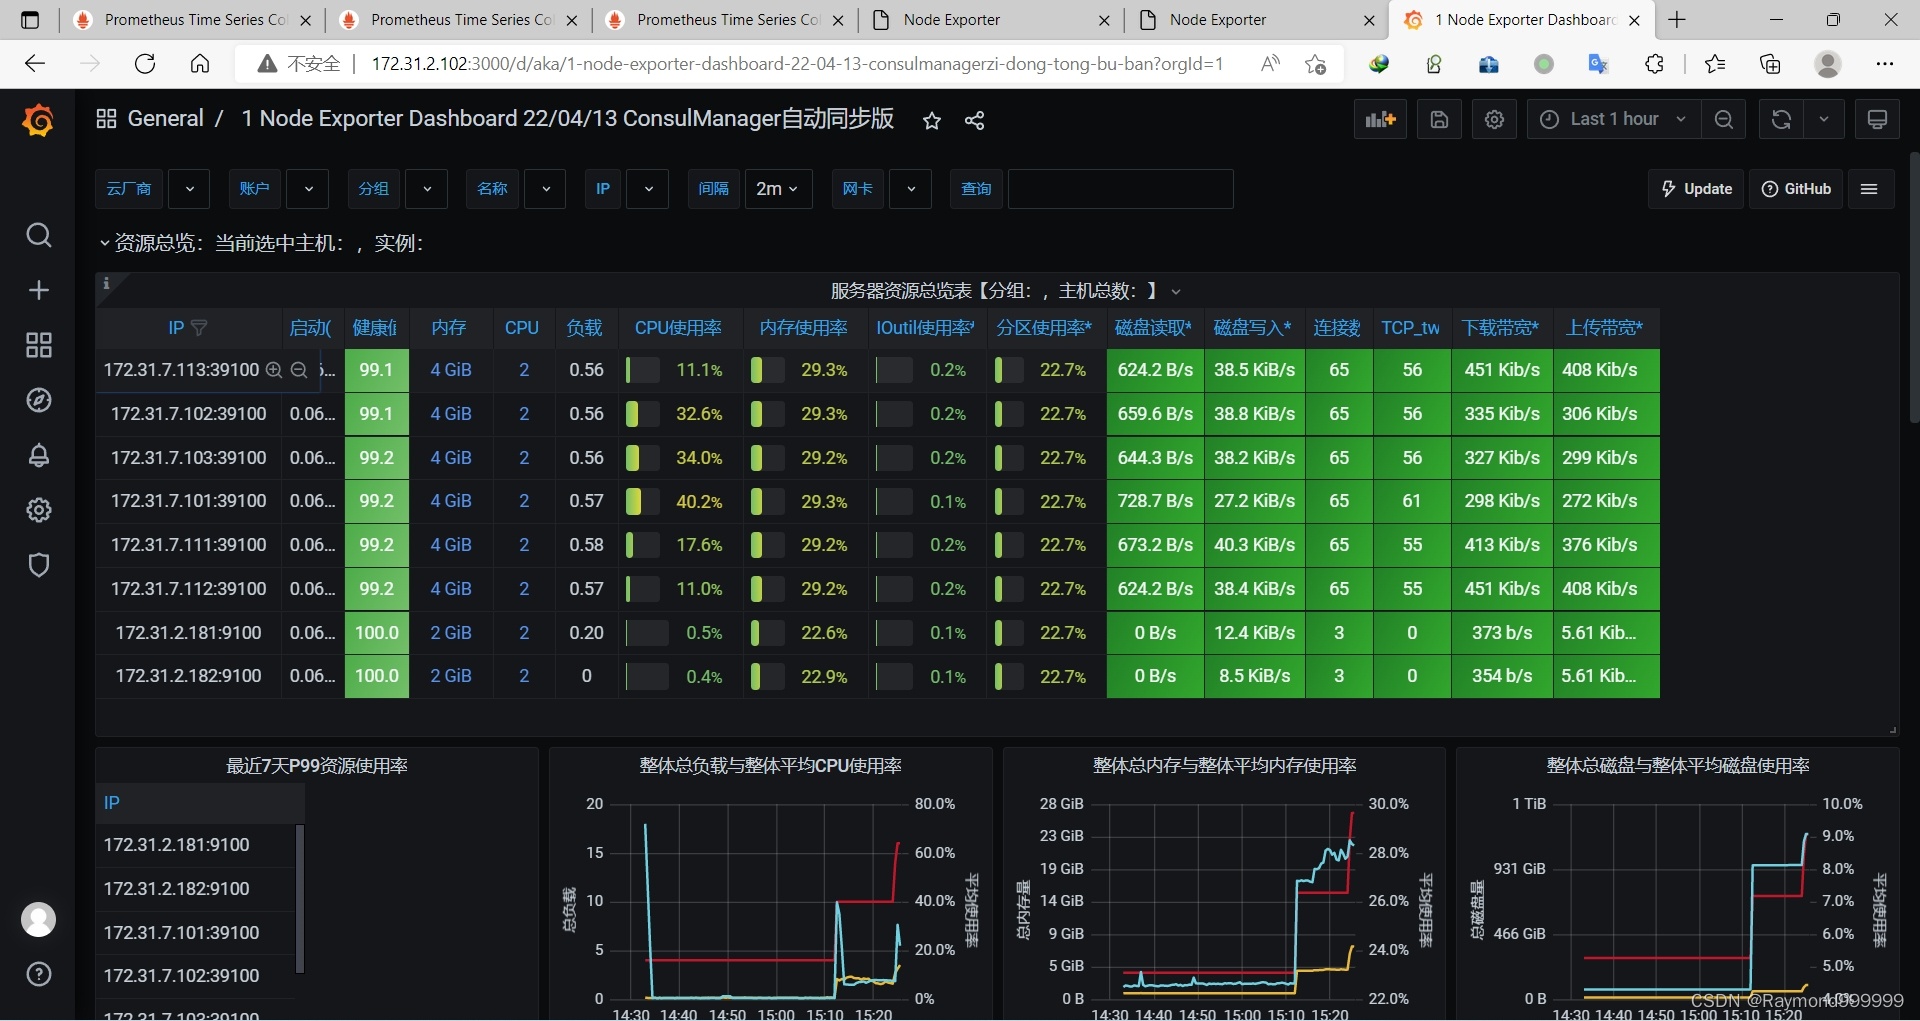This screenshot has width=1920, height=1021.
Task: Click the 100.0 health cell for 172.31.2.182
Action: click(377, 676)
